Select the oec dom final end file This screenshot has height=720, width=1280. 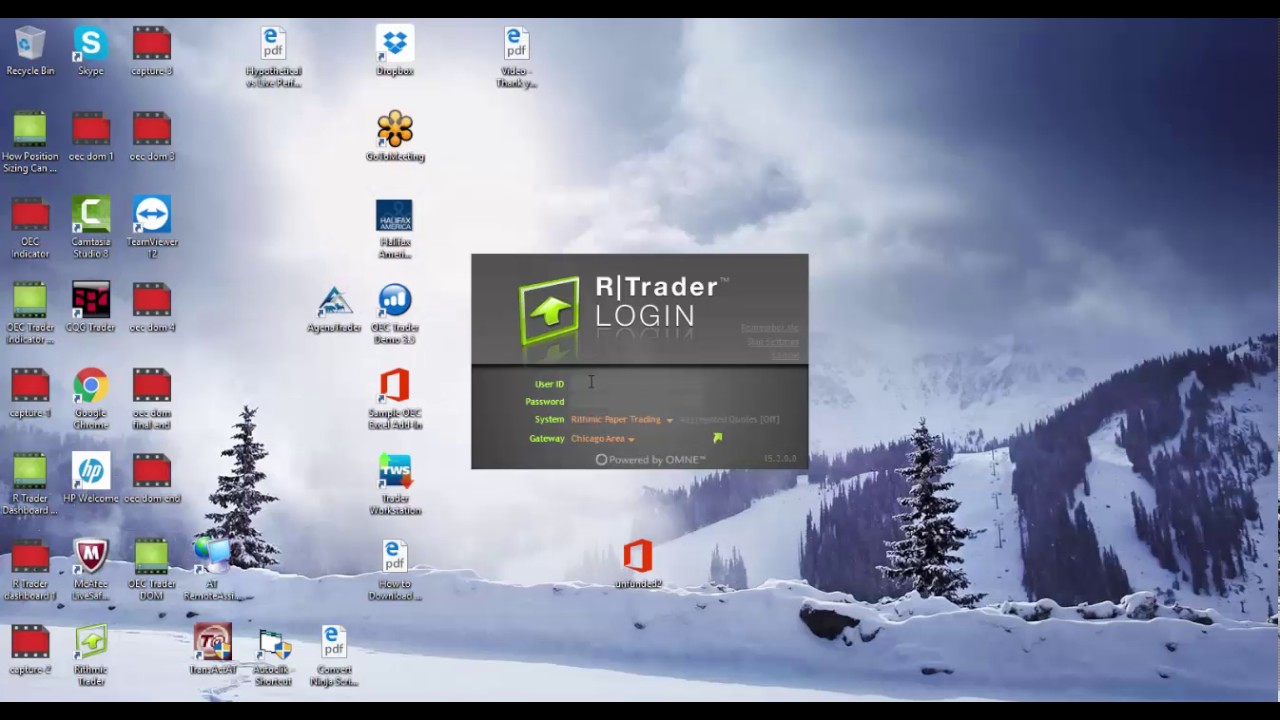pos(152,400)
